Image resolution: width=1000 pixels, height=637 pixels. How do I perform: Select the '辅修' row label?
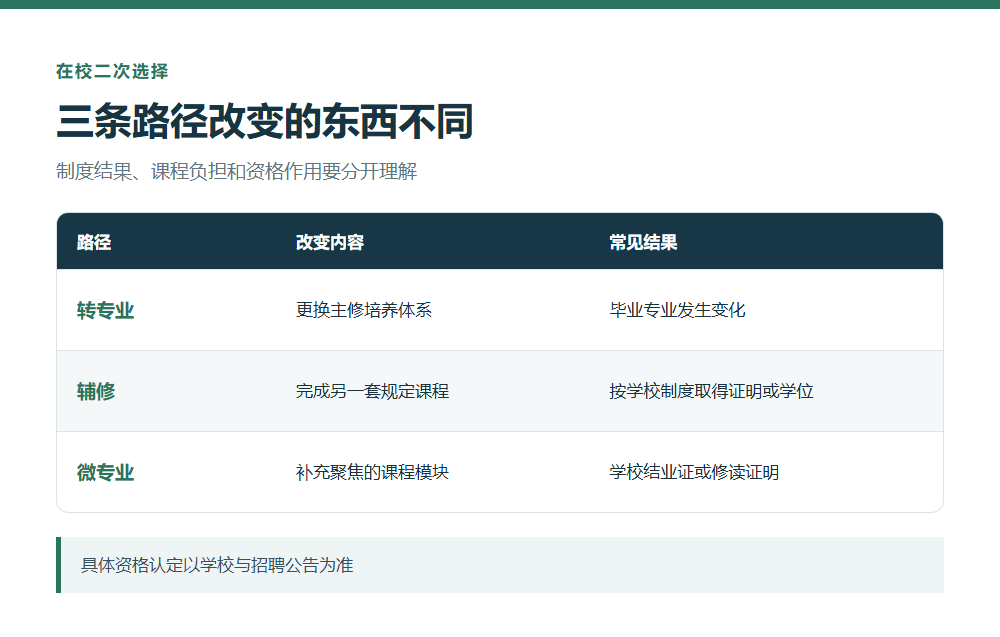[x=96, y=392]
